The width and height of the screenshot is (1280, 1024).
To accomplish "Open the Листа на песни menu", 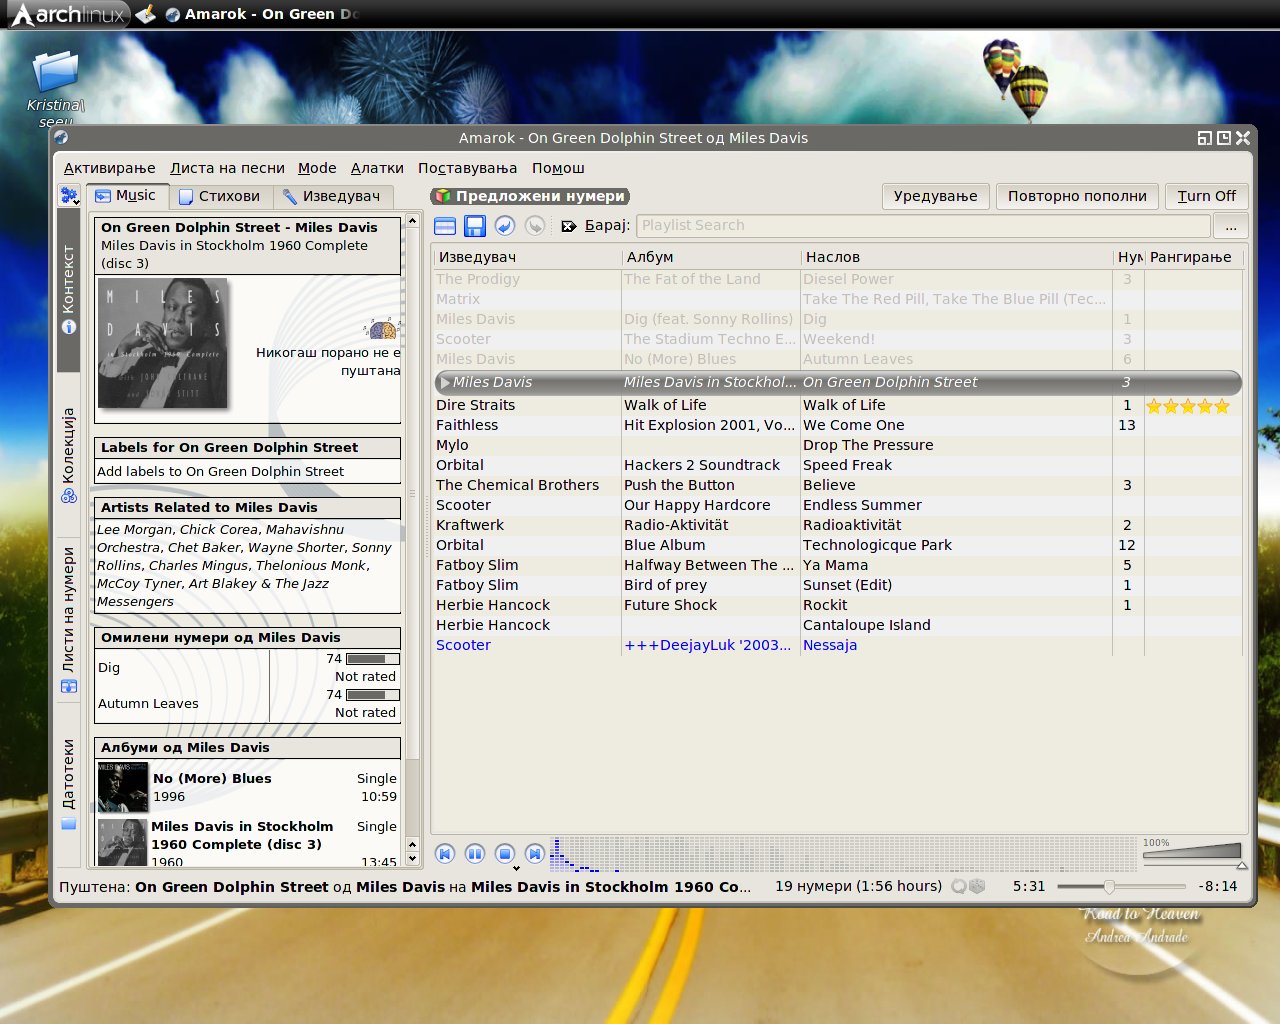I will coord(227,168).
